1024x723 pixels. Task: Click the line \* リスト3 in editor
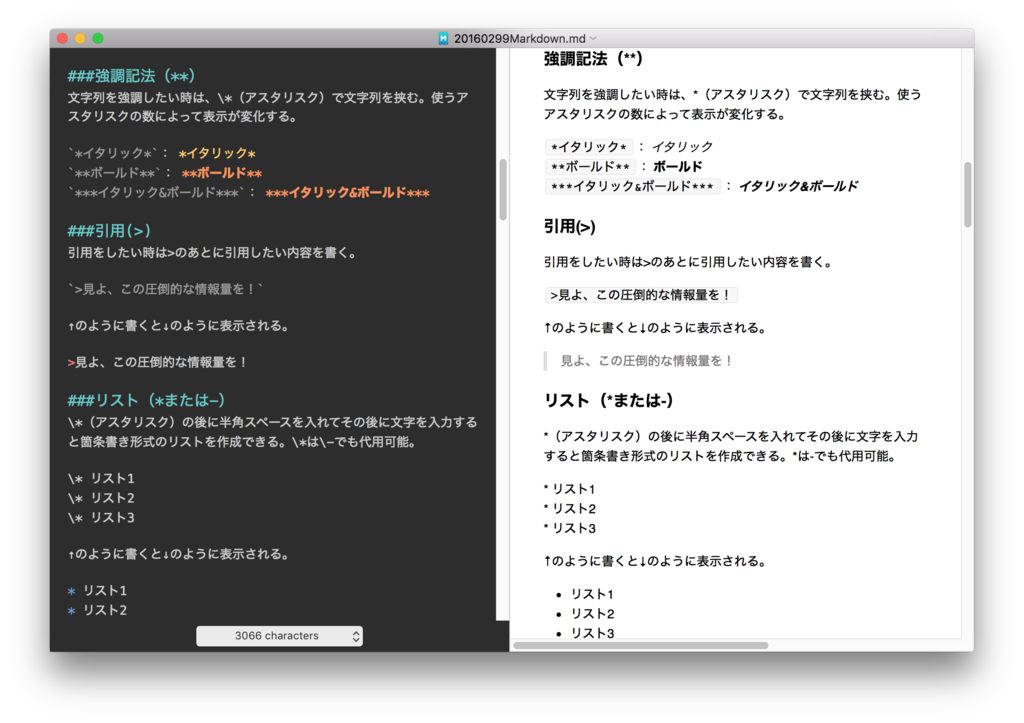point(101,517)
